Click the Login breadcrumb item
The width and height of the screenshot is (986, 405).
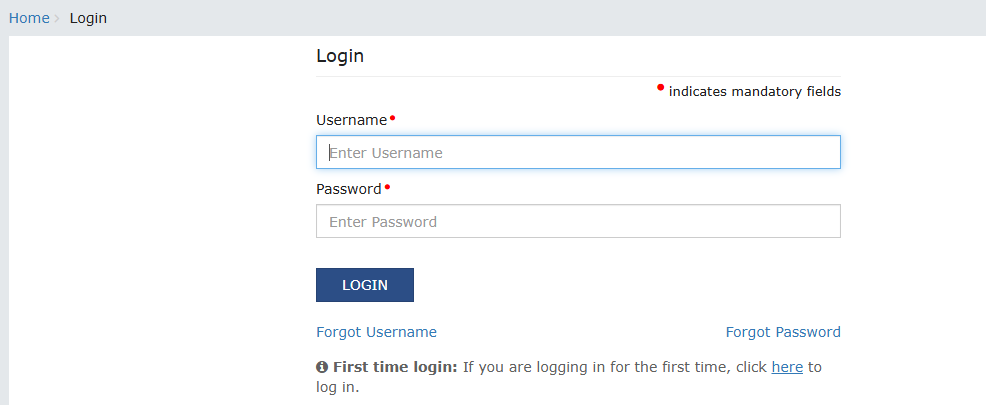point(88,18)
